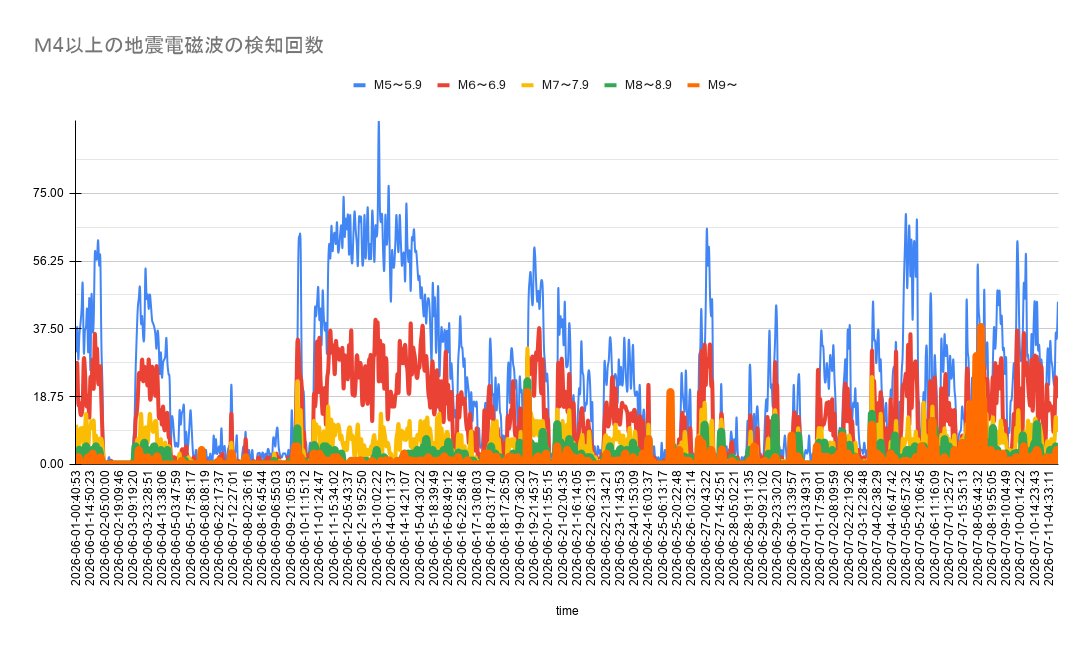Click x-axis label 2026-06-05-03:47:59
This screenshot has height=651, width=1091.
pyautogui.click(x=176, y=528)
